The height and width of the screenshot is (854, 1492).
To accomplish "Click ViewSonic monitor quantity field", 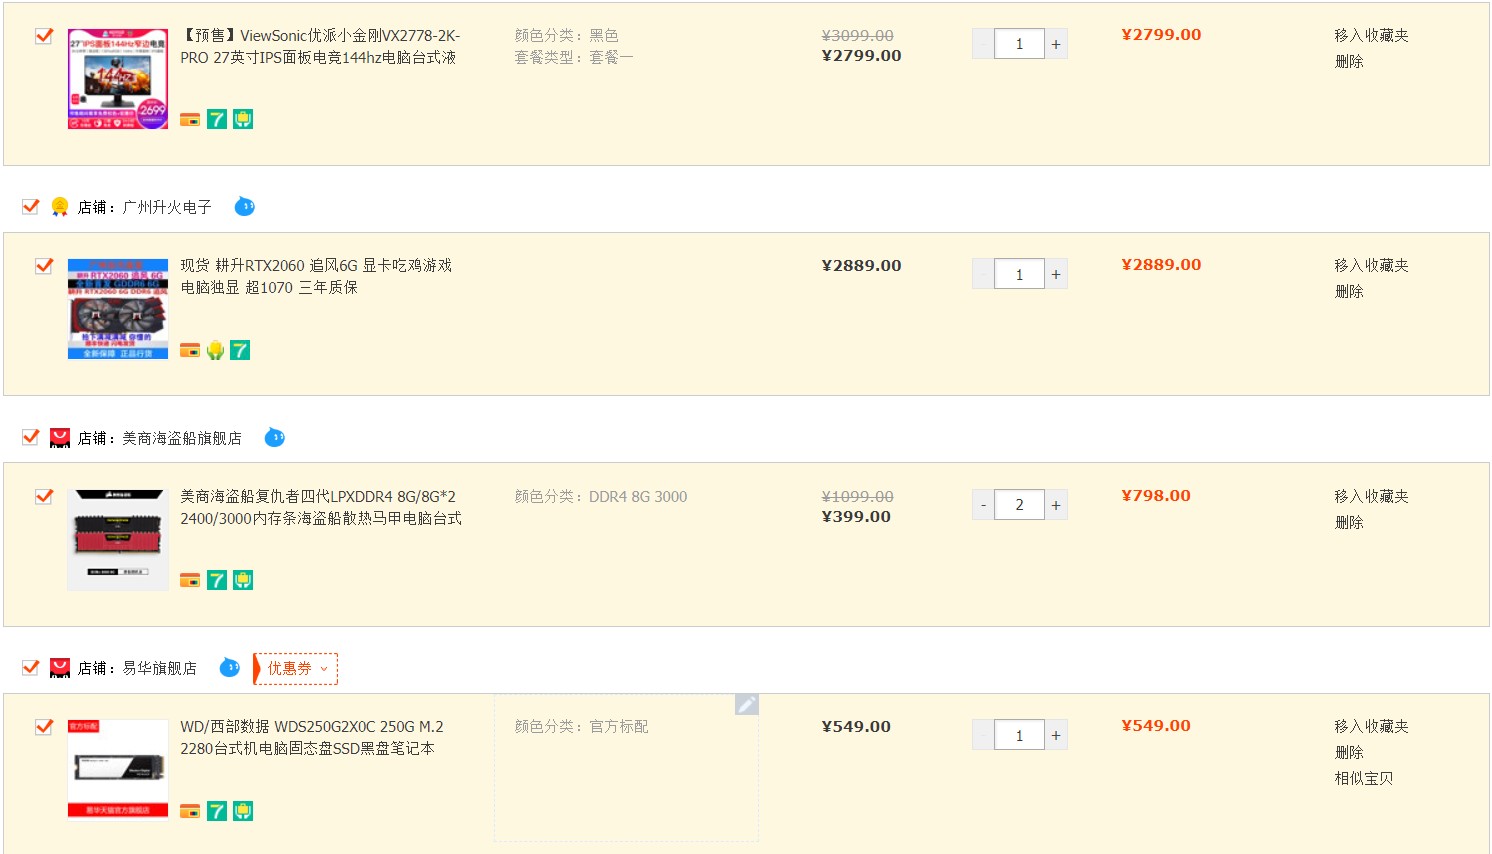I will (1019, 44).
